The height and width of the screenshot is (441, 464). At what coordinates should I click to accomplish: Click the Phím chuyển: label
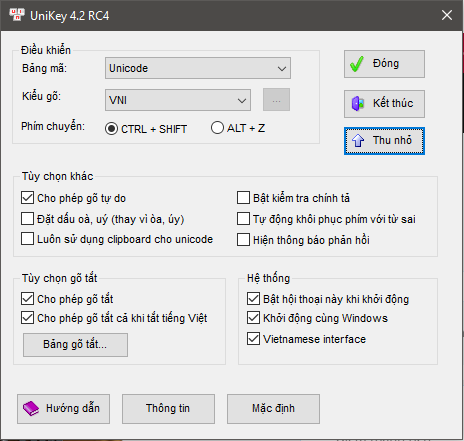[53, 126]
